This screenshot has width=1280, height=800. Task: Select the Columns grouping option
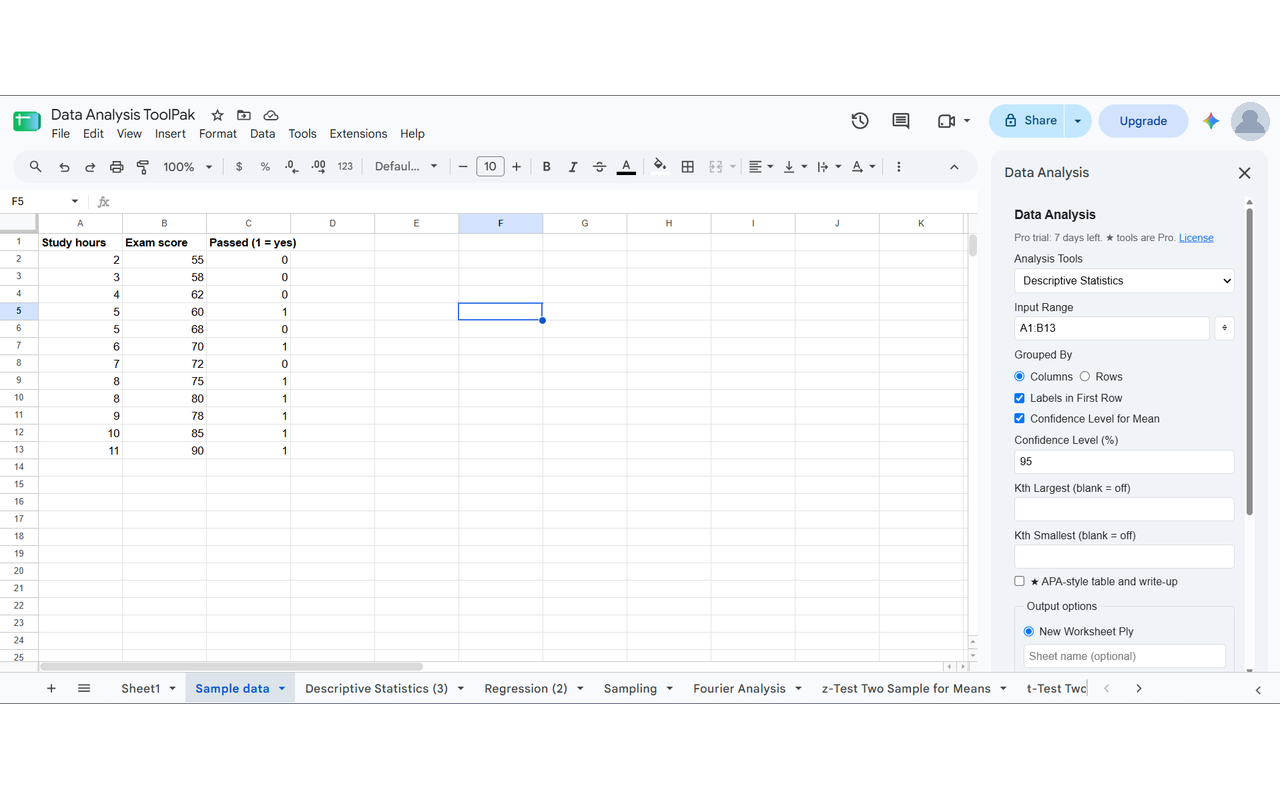[1019, 377]
